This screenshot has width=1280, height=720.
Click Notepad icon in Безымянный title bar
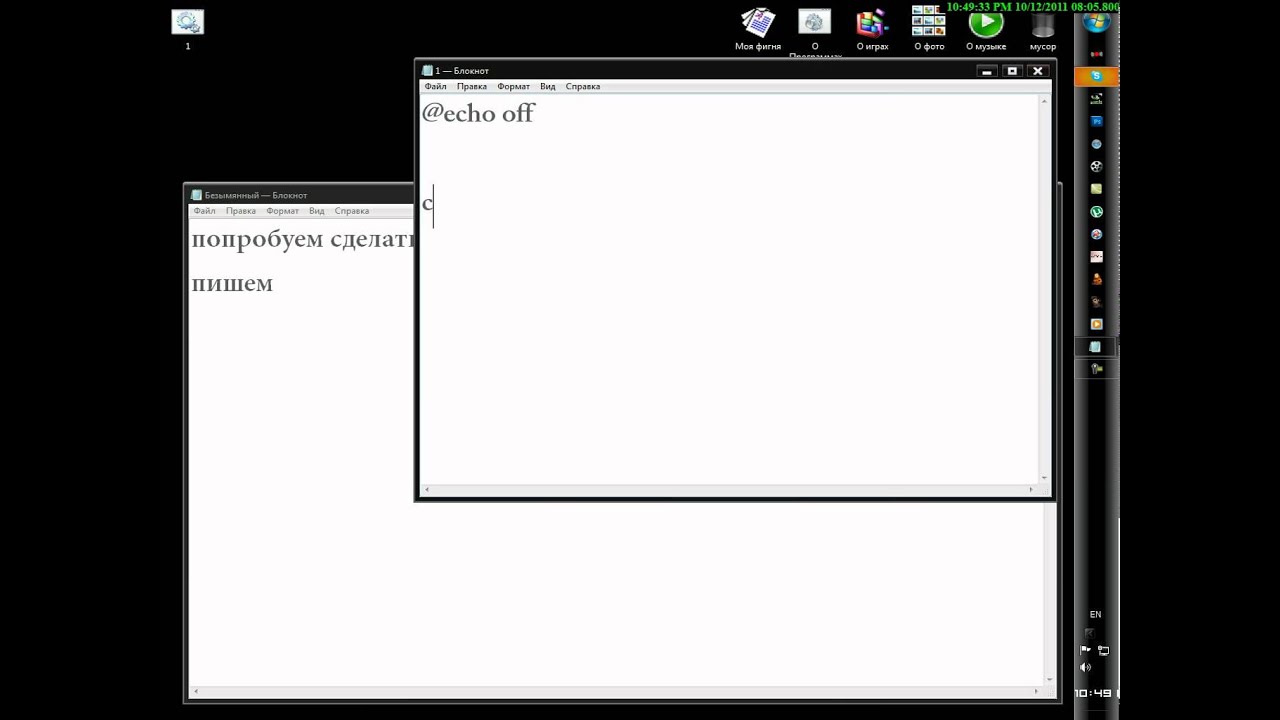[x=196, y=195]
